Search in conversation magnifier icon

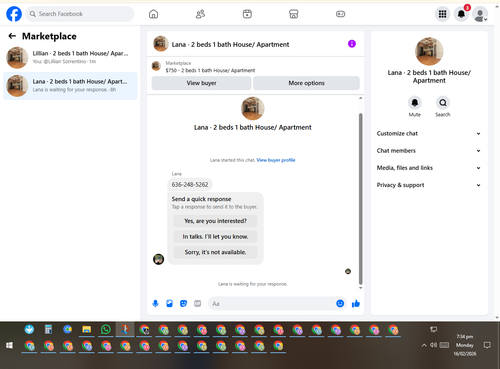pyautogui.click(x=443, y=103)
